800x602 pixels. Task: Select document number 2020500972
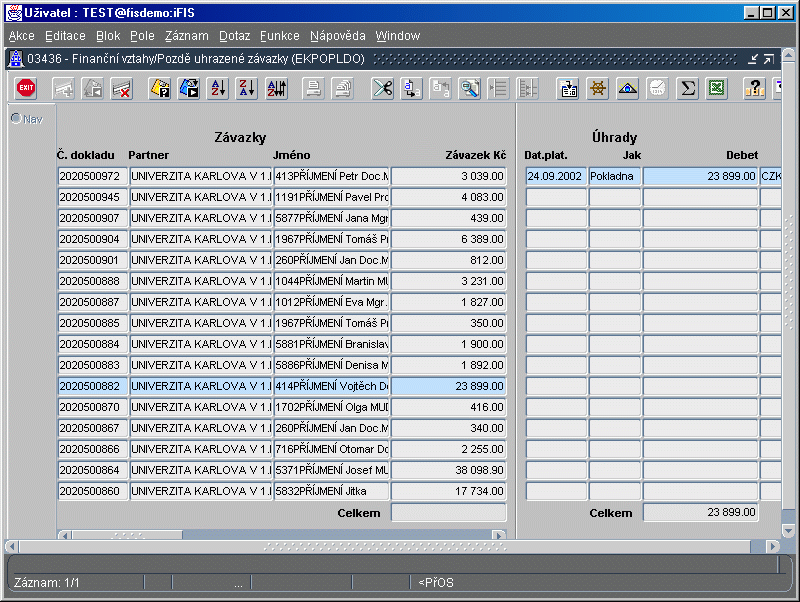click(x=92, y=176)
